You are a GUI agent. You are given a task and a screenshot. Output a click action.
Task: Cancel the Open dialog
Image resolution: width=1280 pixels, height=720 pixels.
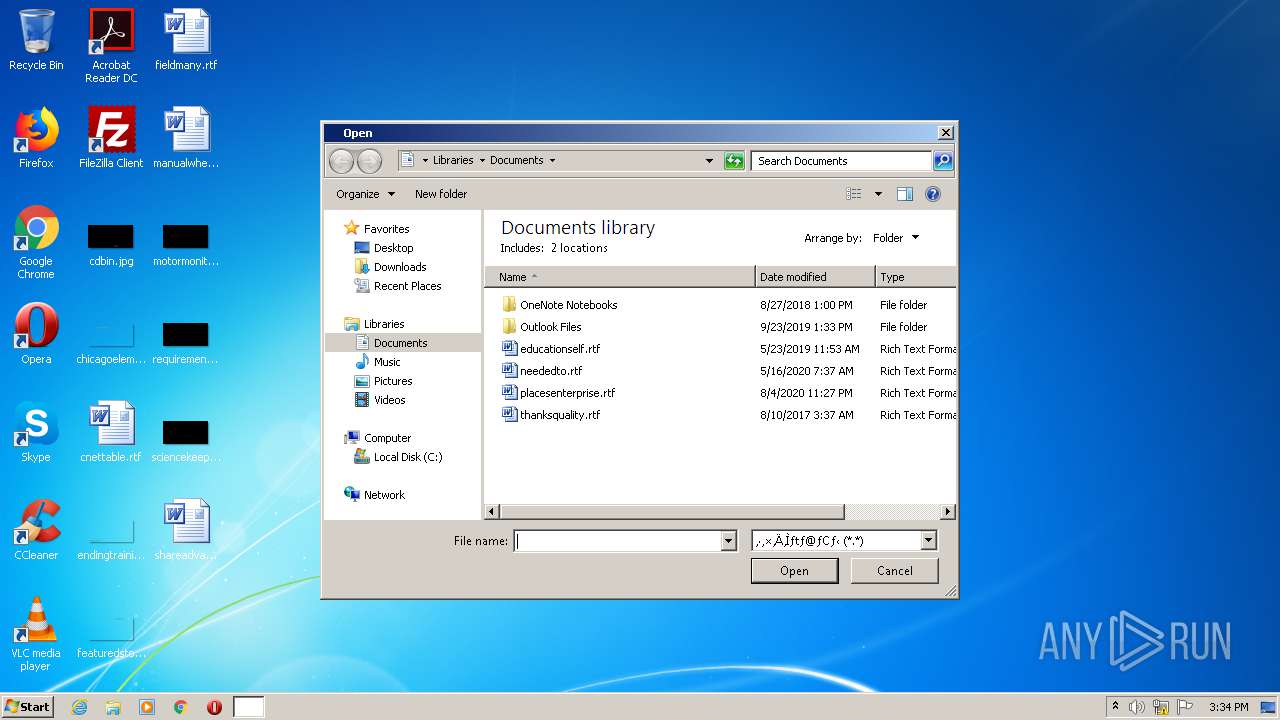(895, 571)
